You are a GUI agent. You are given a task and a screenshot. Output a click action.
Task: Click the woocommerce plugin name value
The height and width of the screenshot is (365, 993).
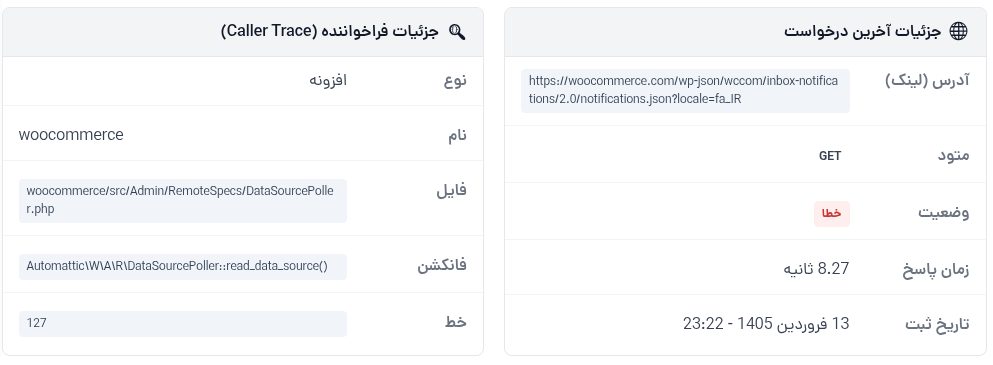click(x=71, y=135)
